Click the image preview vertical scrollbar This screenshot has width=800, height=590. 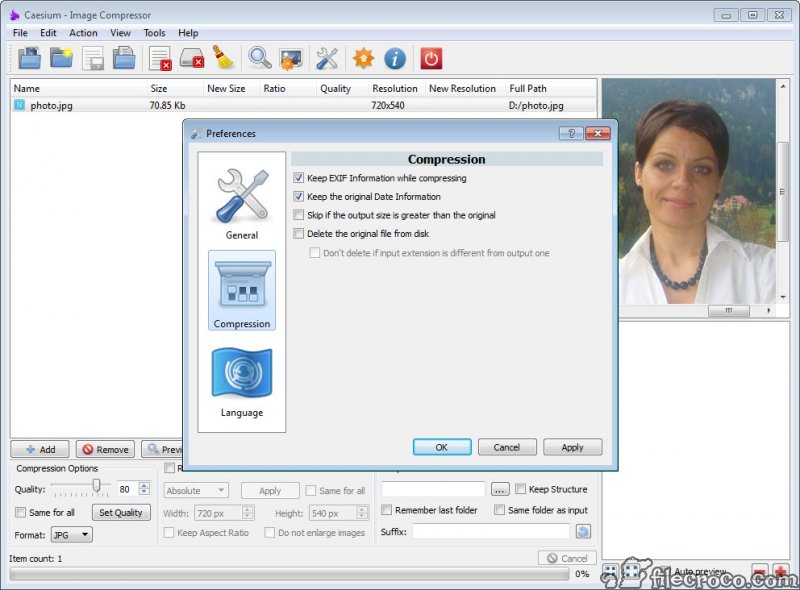point(783,191)
